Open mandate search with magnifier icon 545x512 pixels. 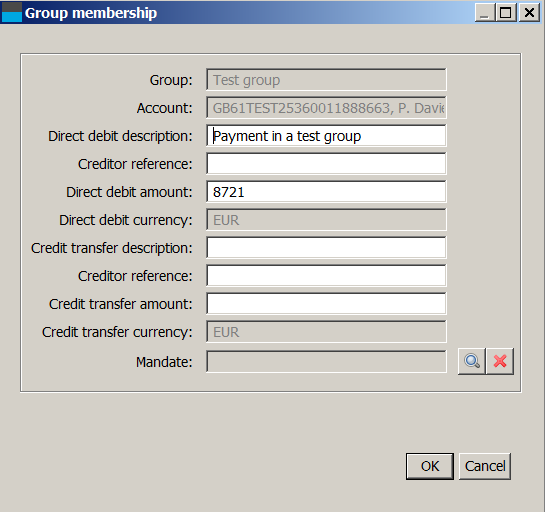tap(472, 361)
